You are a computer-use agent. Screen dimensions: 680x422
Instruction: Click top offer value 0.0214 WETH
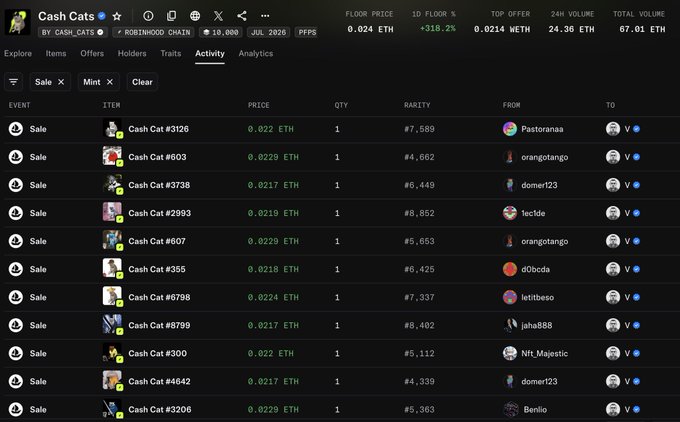point(502,29)
